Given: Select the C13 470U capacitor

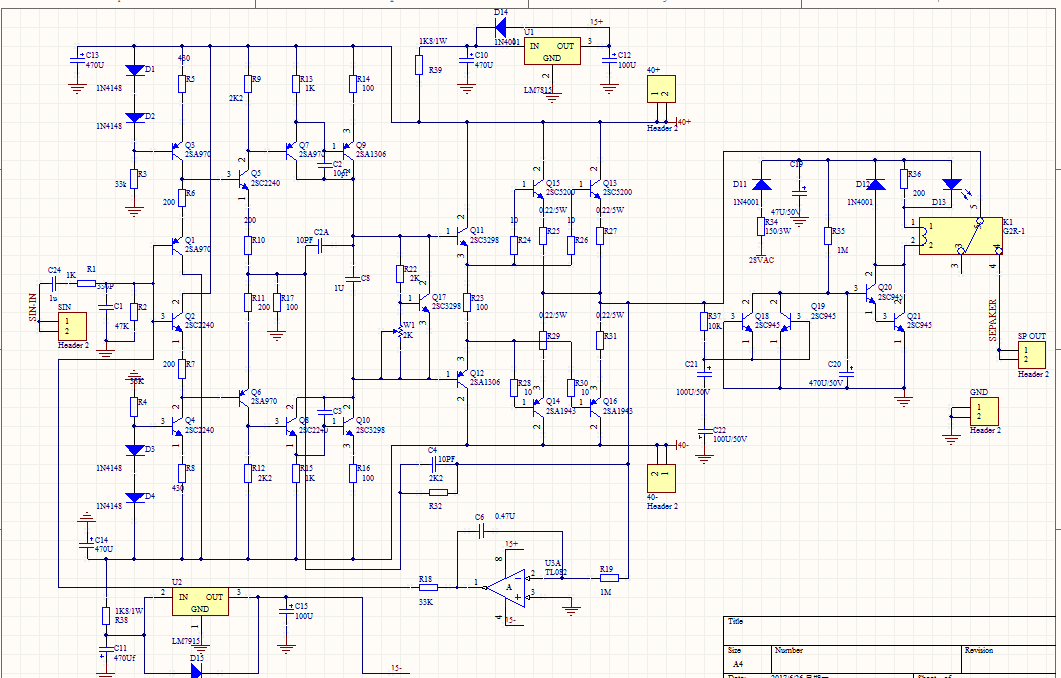Looking at the screenshot, I should tap(77, 60).
